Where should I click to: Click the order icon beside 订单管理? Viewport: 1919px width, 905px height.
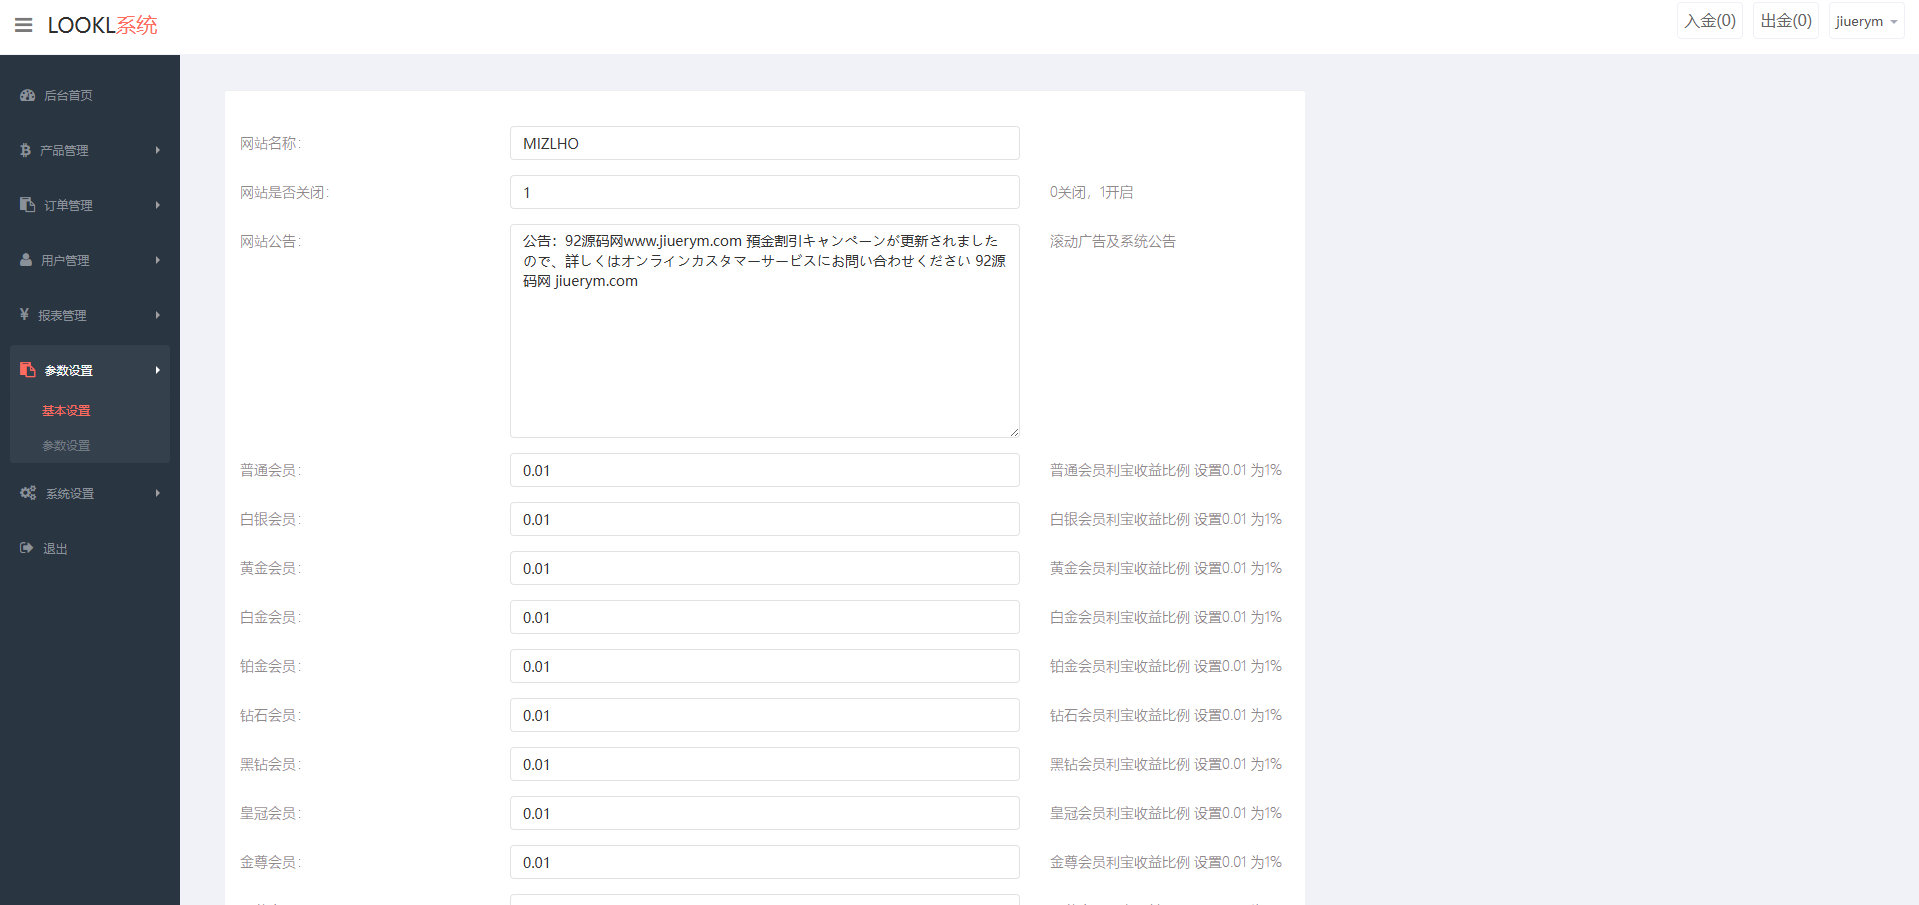point(27,205)
